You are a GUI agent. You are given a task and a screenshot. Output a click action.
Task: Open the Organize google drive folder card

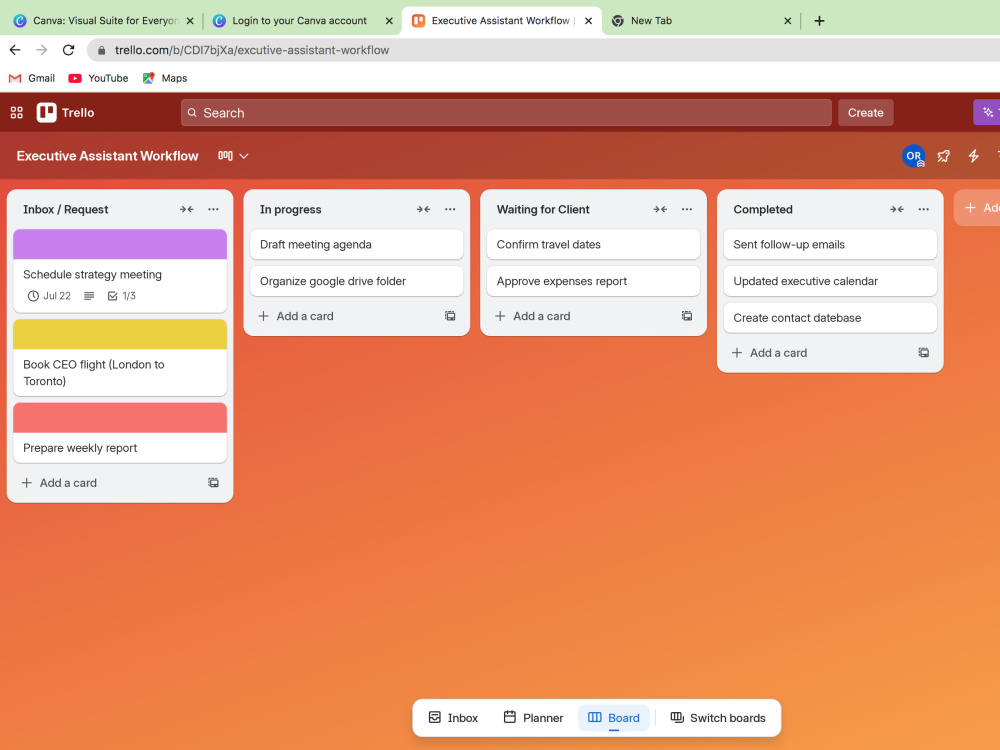pos(357,281)
